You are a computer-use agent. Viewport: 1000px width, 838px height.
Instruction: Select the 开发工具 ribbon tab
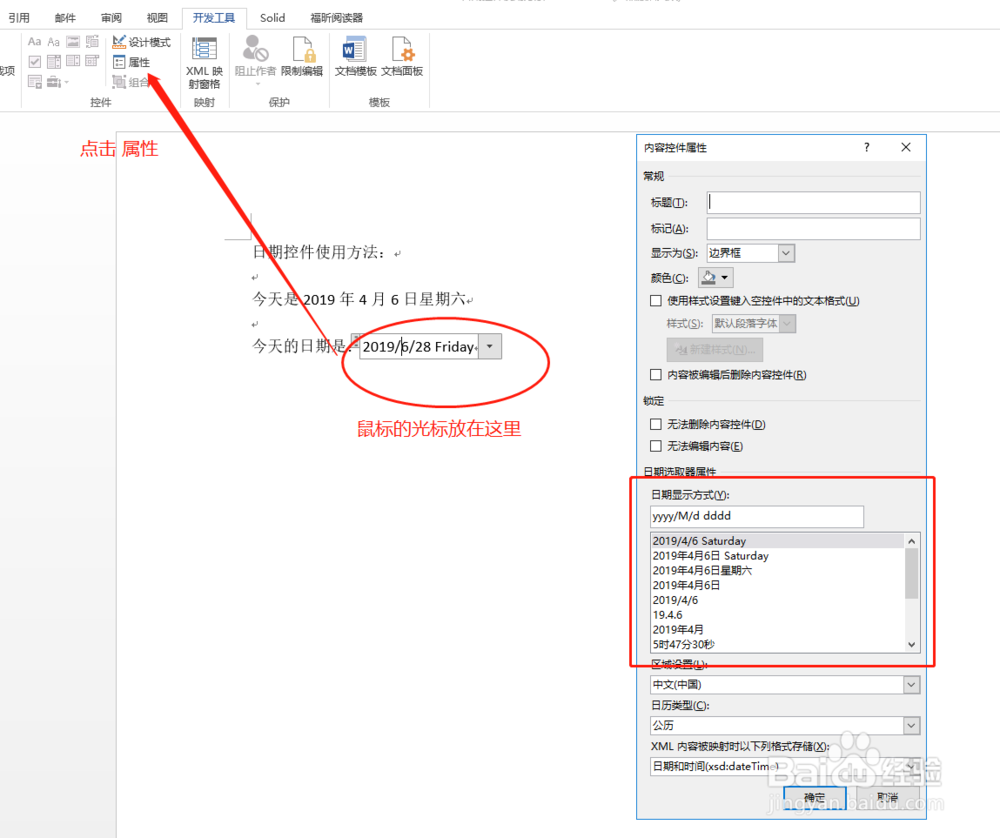[214, 18]
